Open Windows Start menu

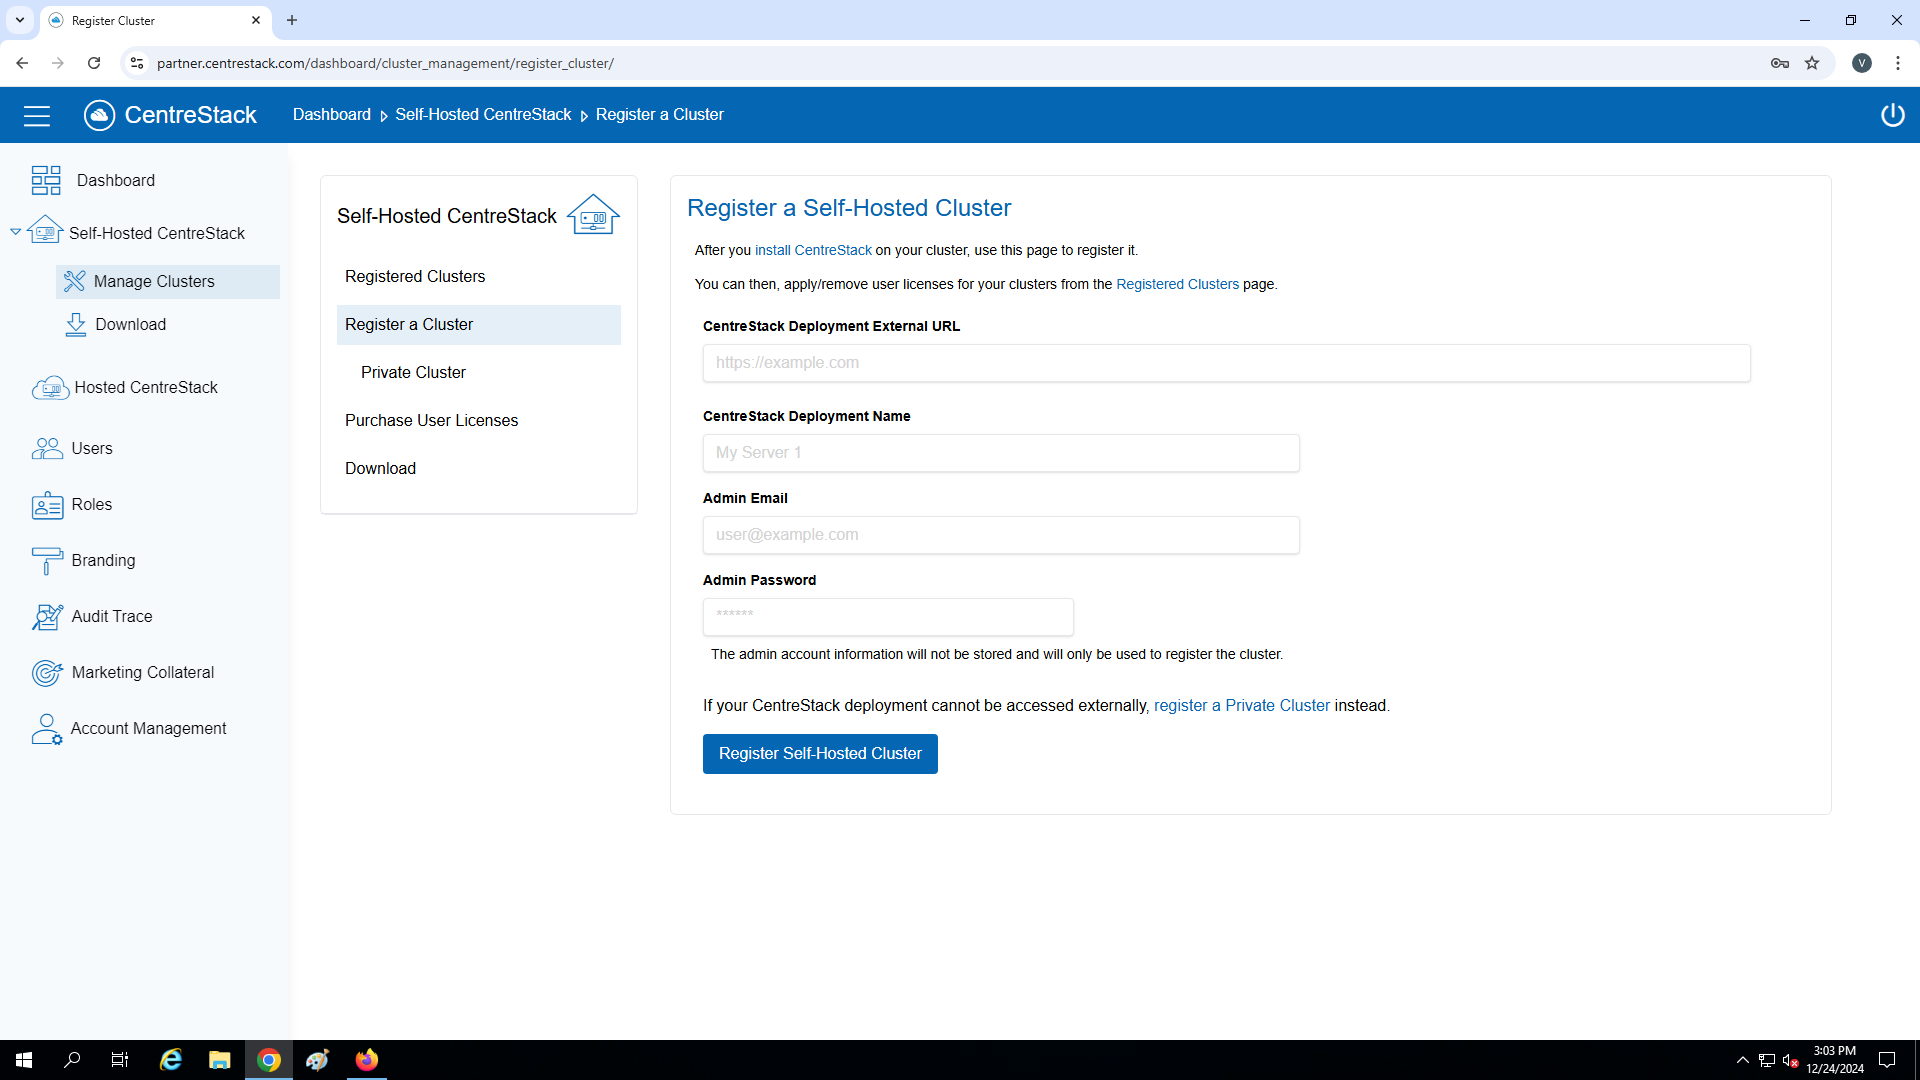[x=24, y=1060]
